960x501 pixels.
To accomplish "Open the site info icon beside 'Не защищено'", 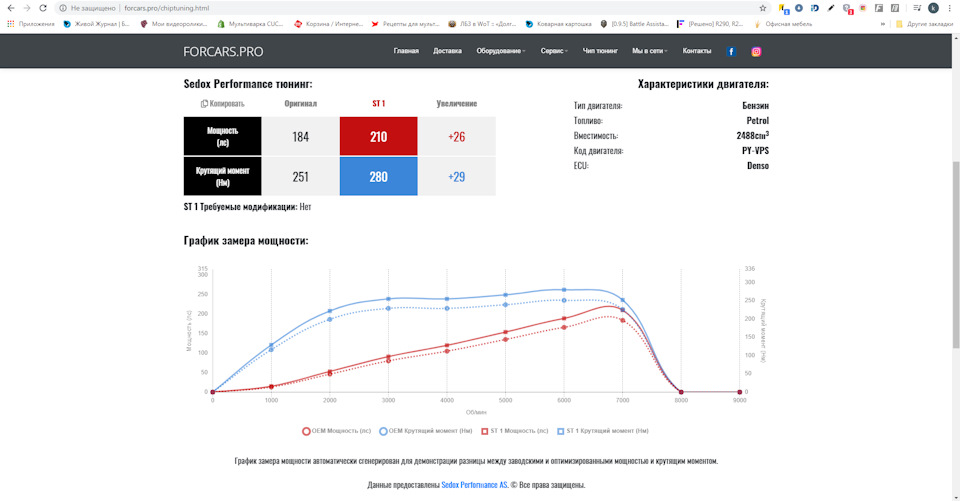I will [x=62, y=8].
